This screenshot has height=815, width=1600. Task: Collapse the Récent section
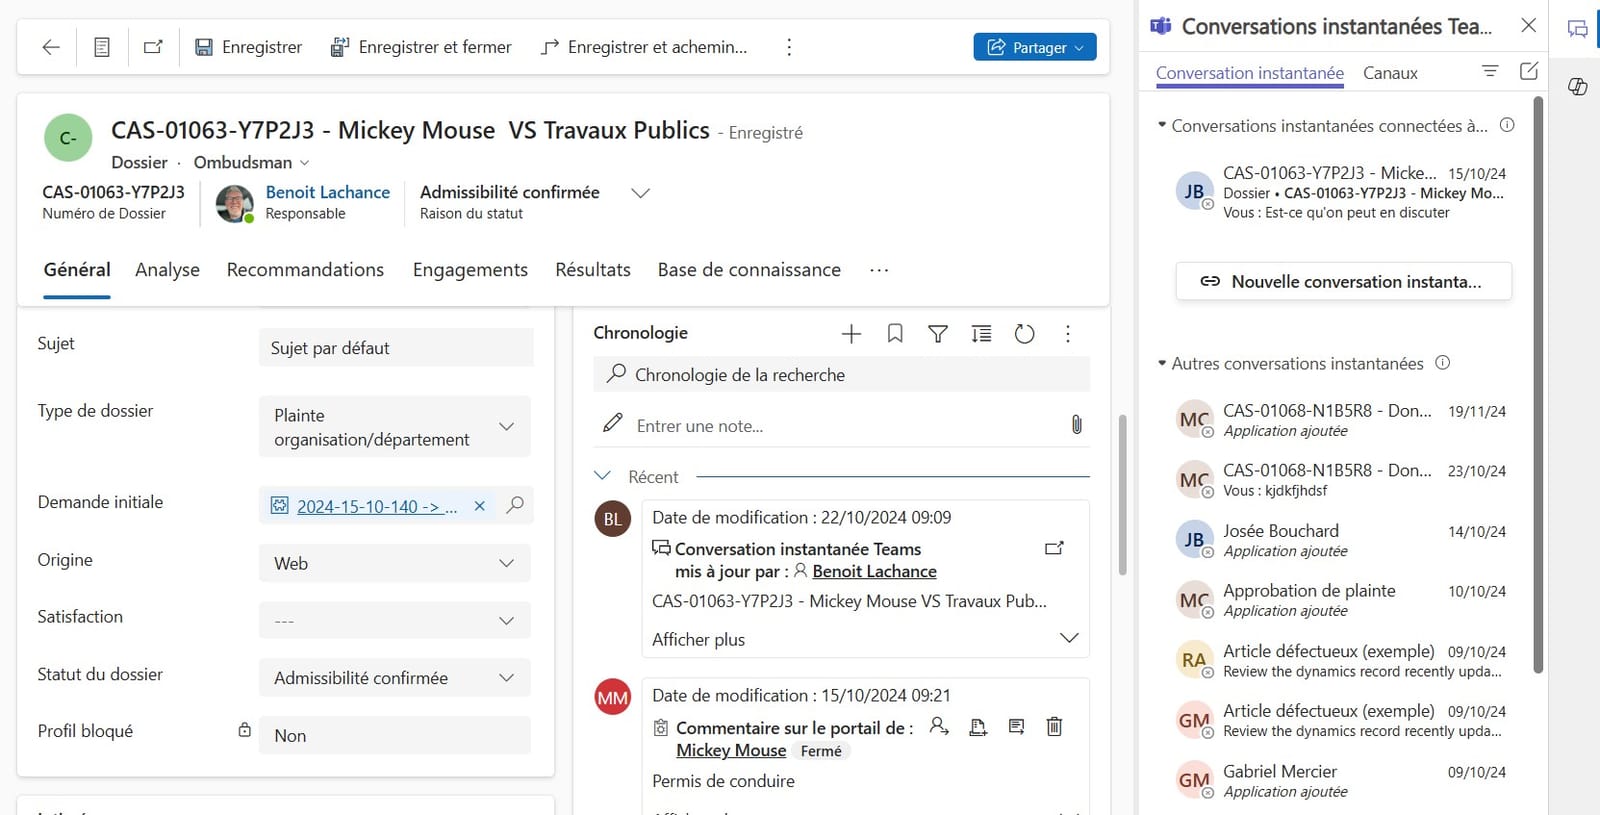click(x=602, y=476)
